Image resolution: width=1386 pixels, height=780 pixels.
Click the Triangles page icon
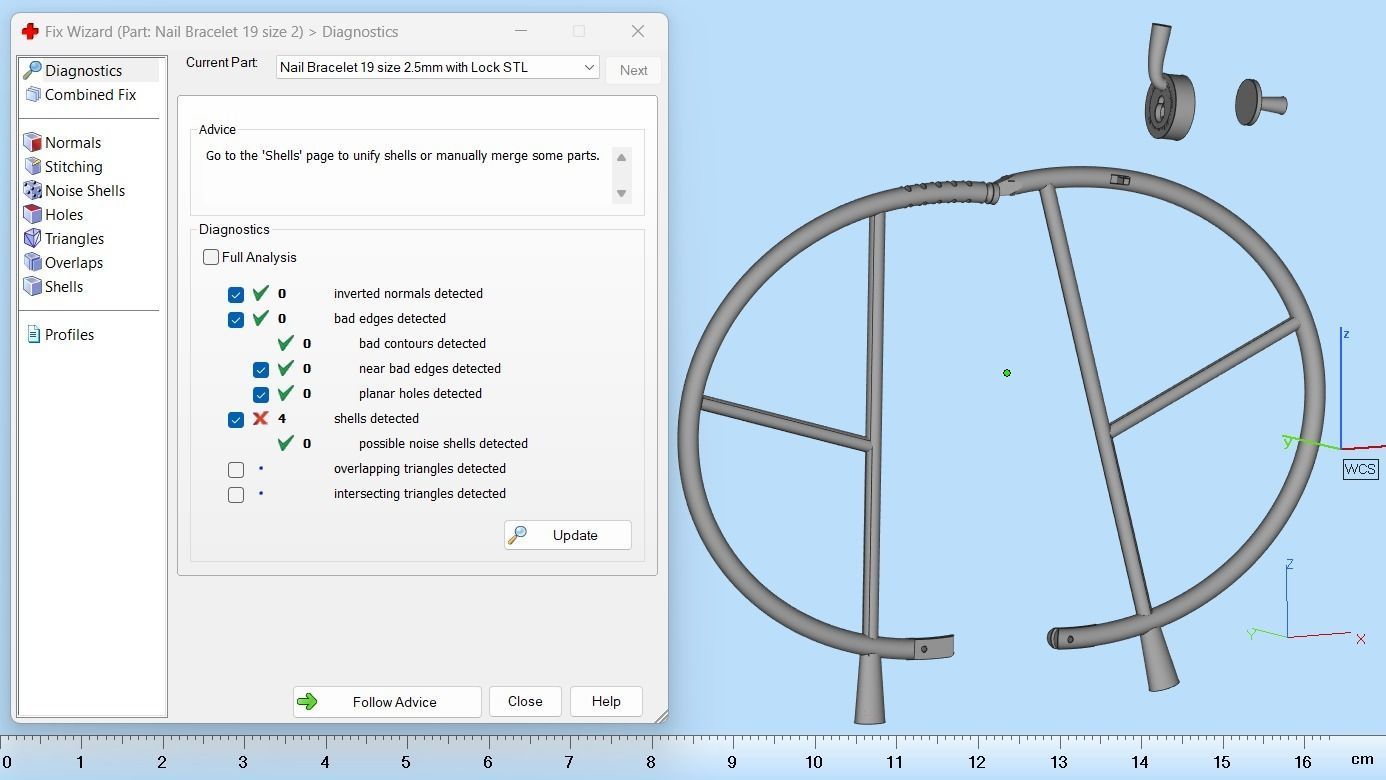point(32,238)
